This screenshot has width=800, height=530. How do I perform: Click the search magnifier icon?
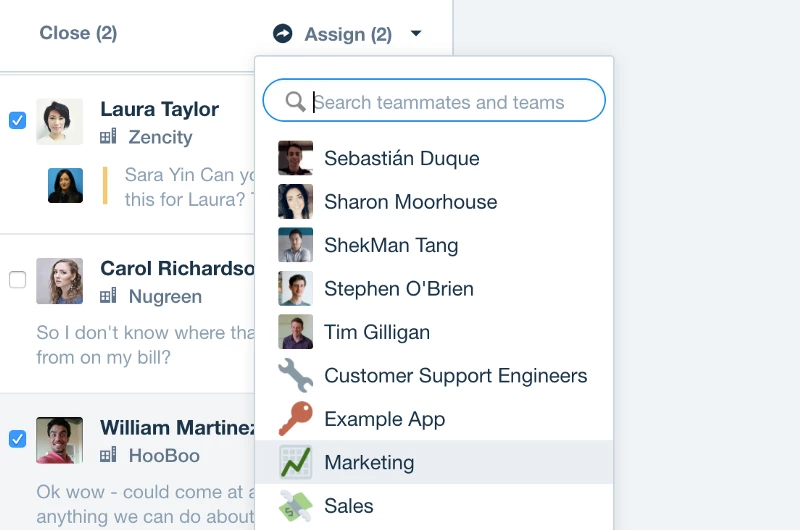coord(295,102)
